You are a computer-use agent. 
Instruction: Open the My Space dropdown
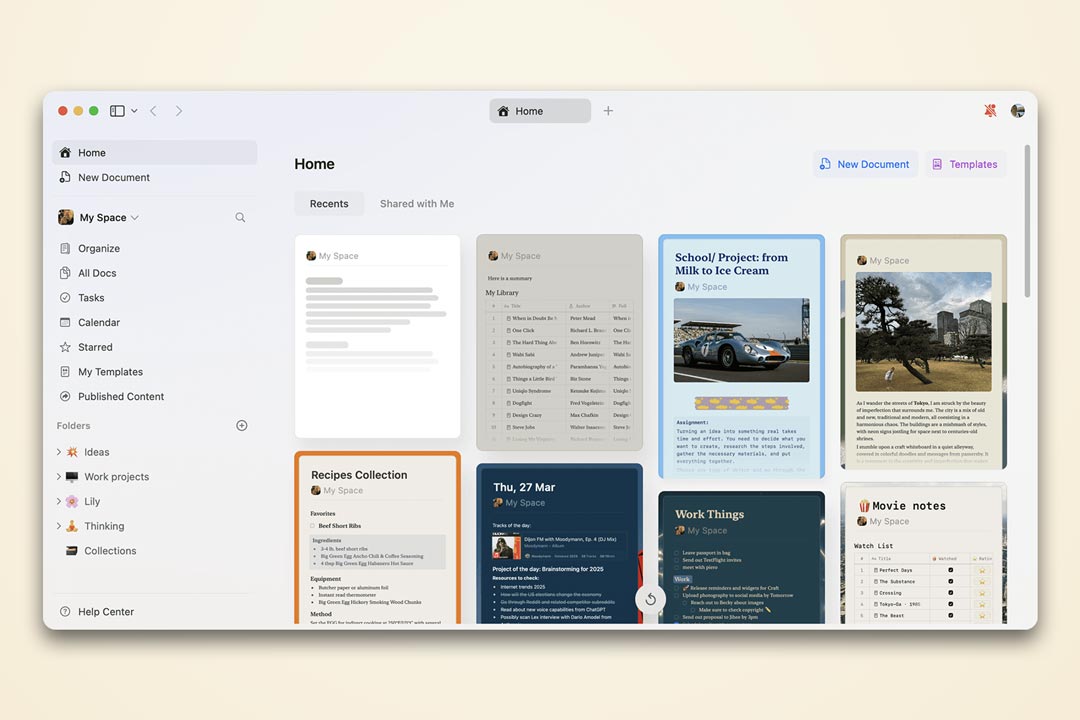click(x=108, y=217)
